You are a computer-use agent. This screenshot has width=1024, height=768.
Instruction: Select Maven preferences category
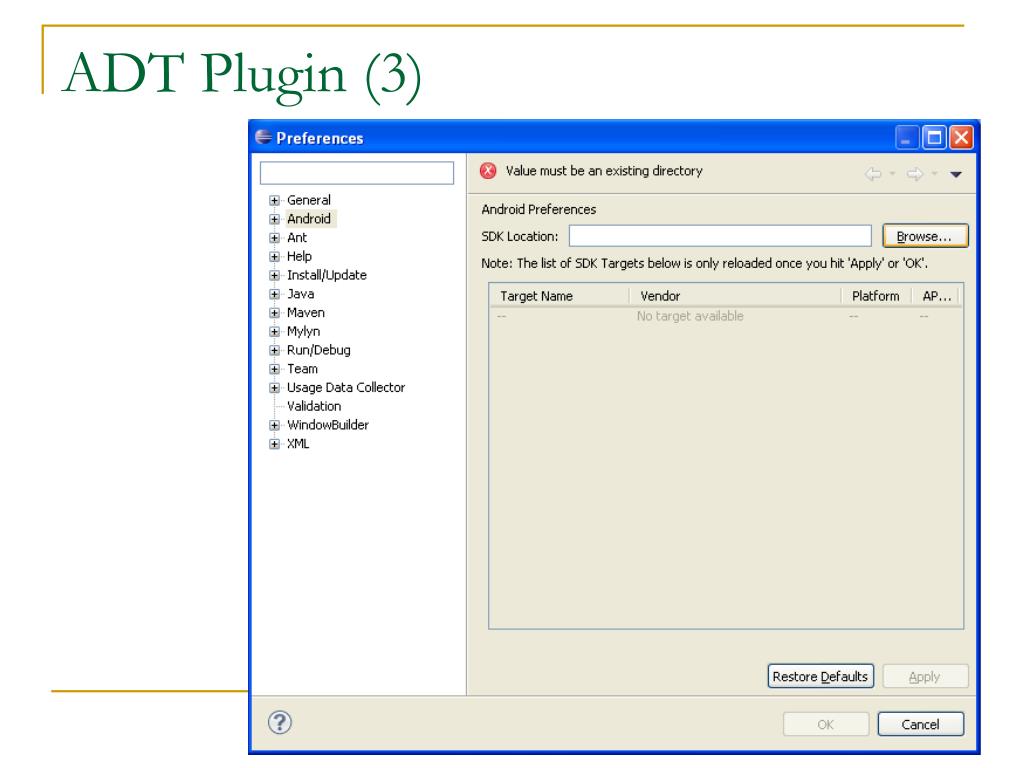(306, 313)
